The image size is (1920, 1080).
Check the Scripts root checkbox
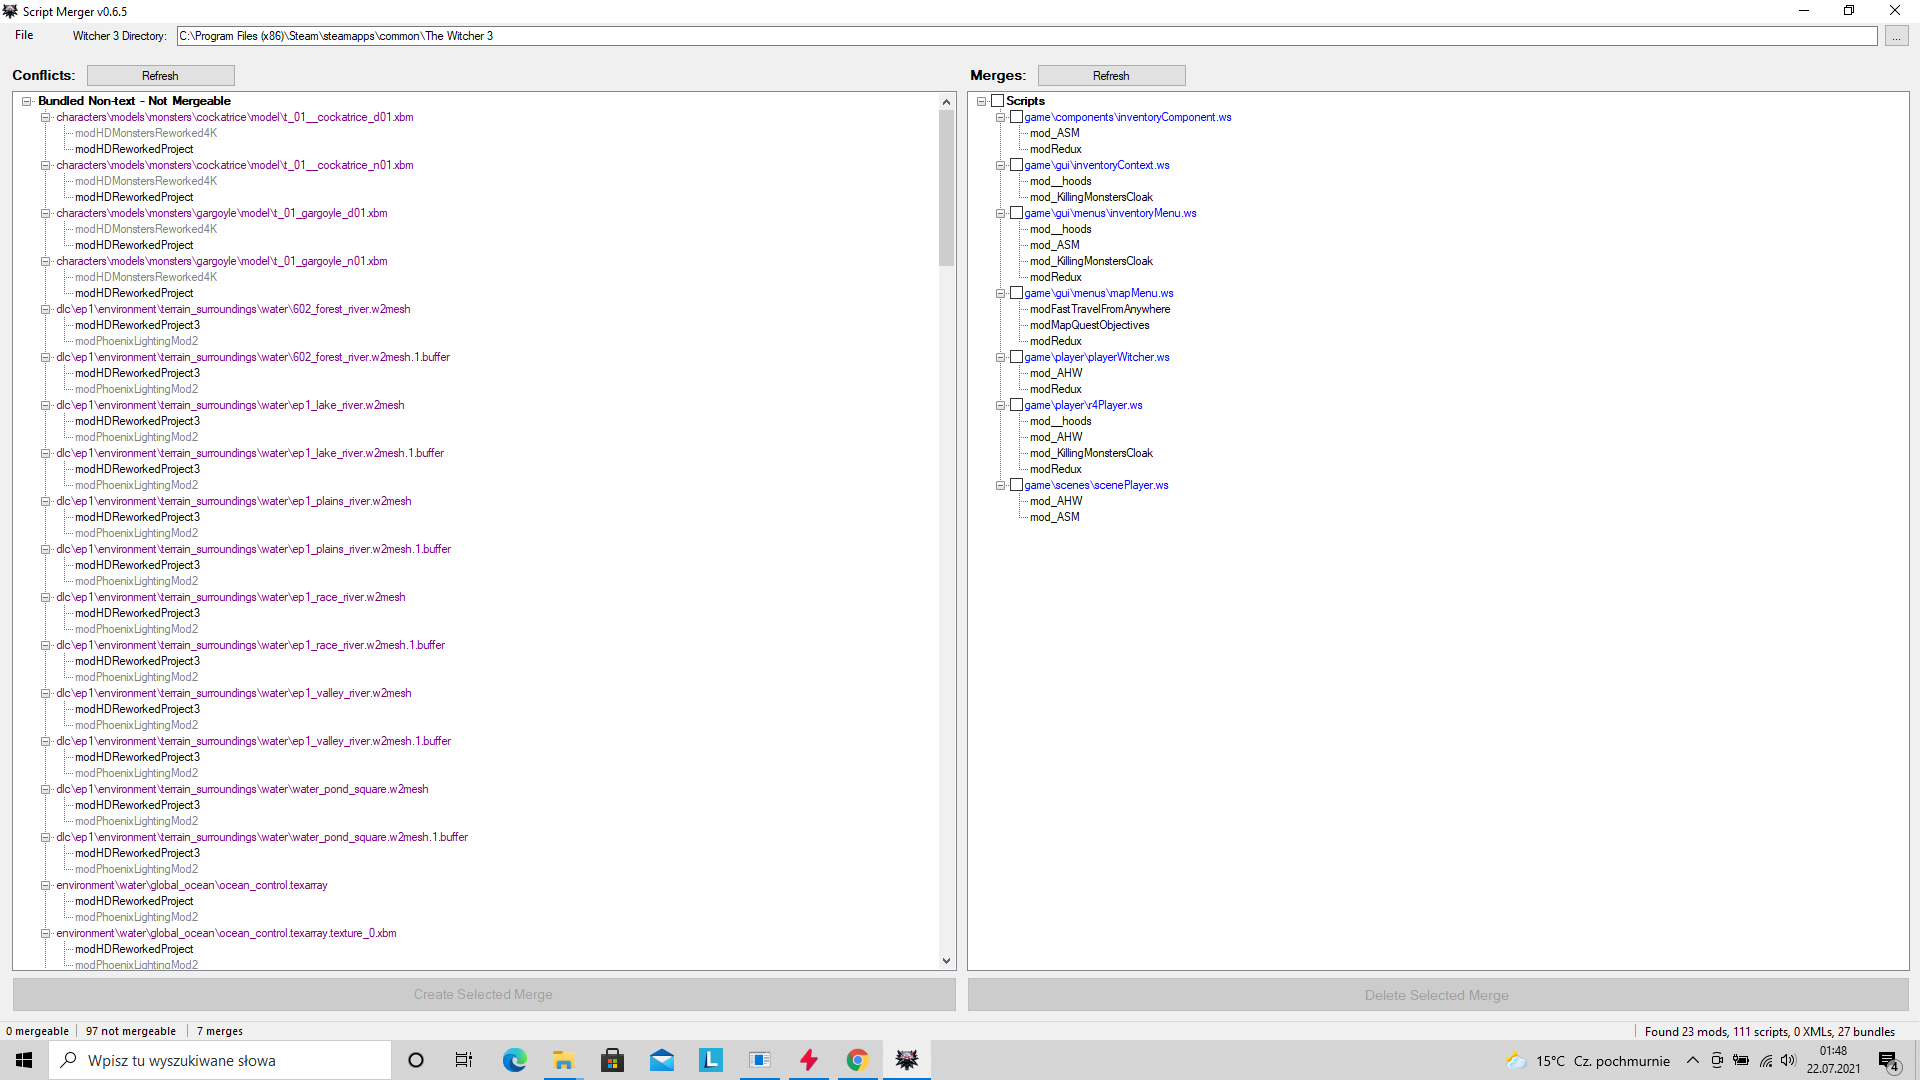pos(997,101)
